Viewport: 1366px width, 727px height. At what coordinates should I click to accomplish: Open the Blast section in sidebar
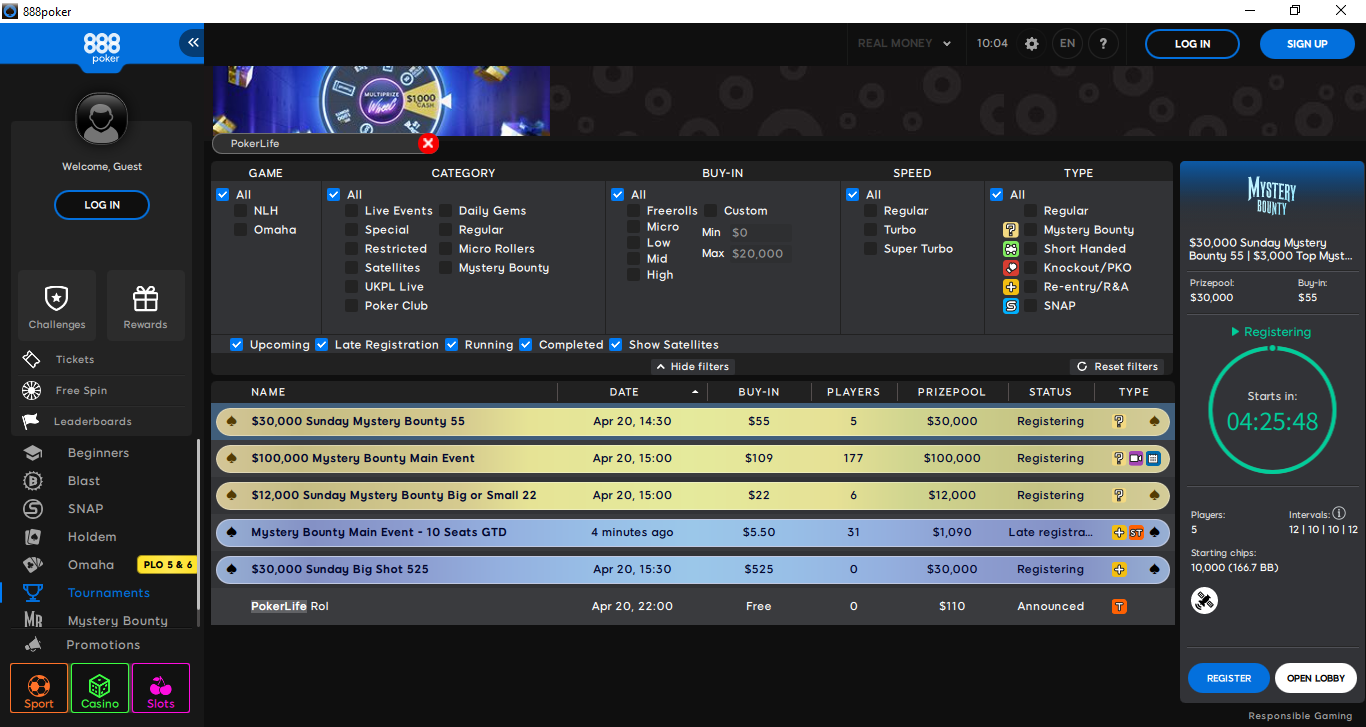[x=84, y=481]
